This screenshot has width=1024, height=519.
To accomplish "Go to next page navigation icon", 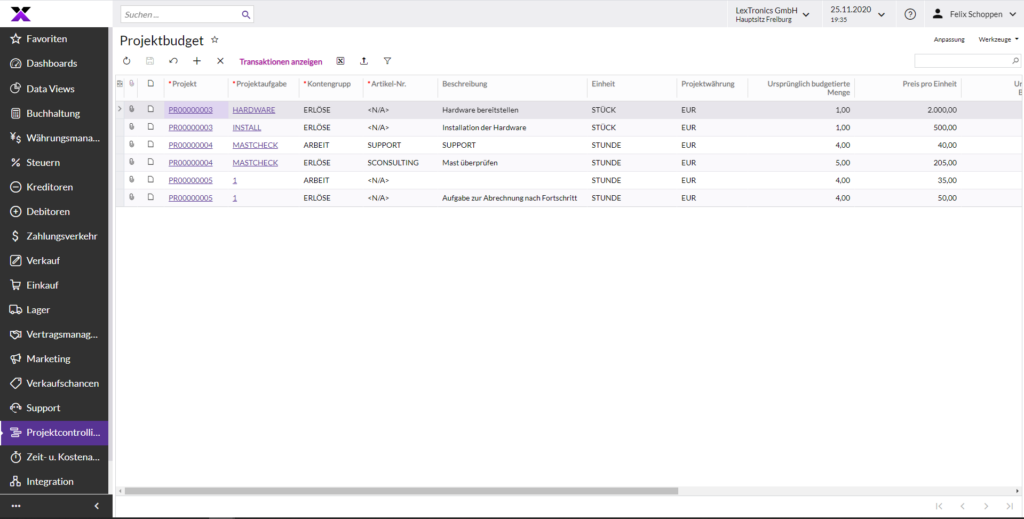I will pos(986,506).
